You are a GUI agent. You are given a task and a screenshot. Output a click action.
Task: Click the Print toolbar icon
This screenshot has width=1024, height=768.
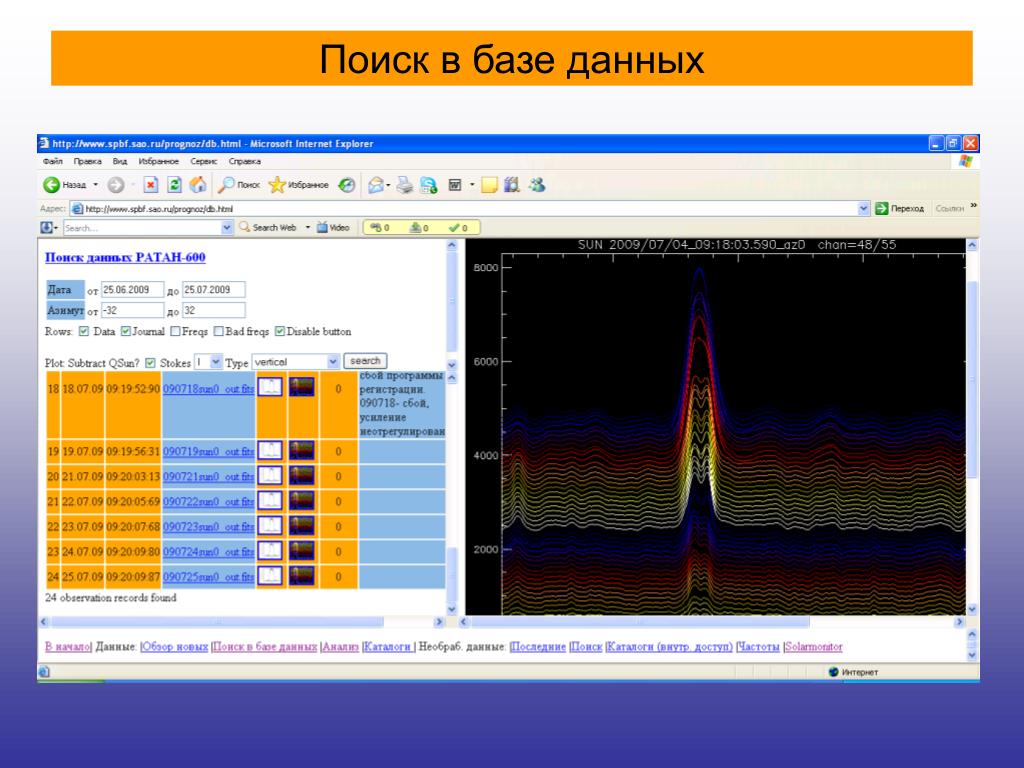tap(405, 185)
